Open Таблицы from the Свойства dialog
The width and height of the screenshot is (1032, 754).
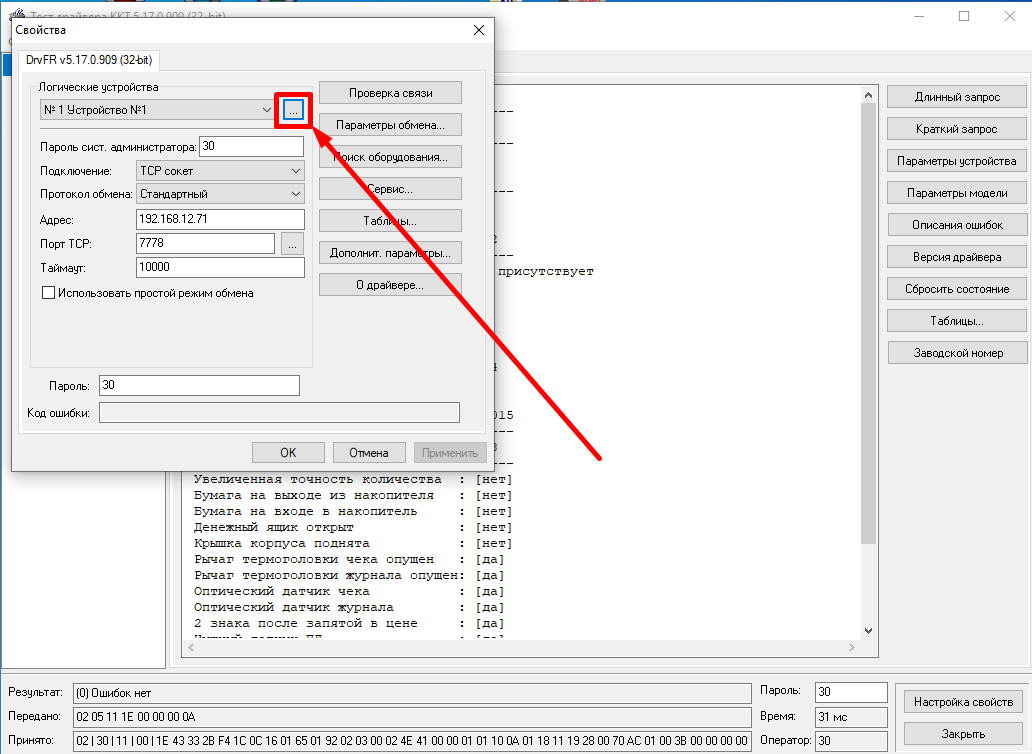pos(390,220)
